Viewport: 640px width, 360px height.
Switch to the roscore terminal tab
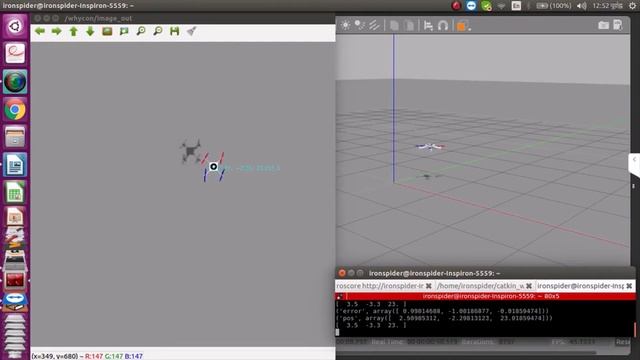tap(380, 286)
